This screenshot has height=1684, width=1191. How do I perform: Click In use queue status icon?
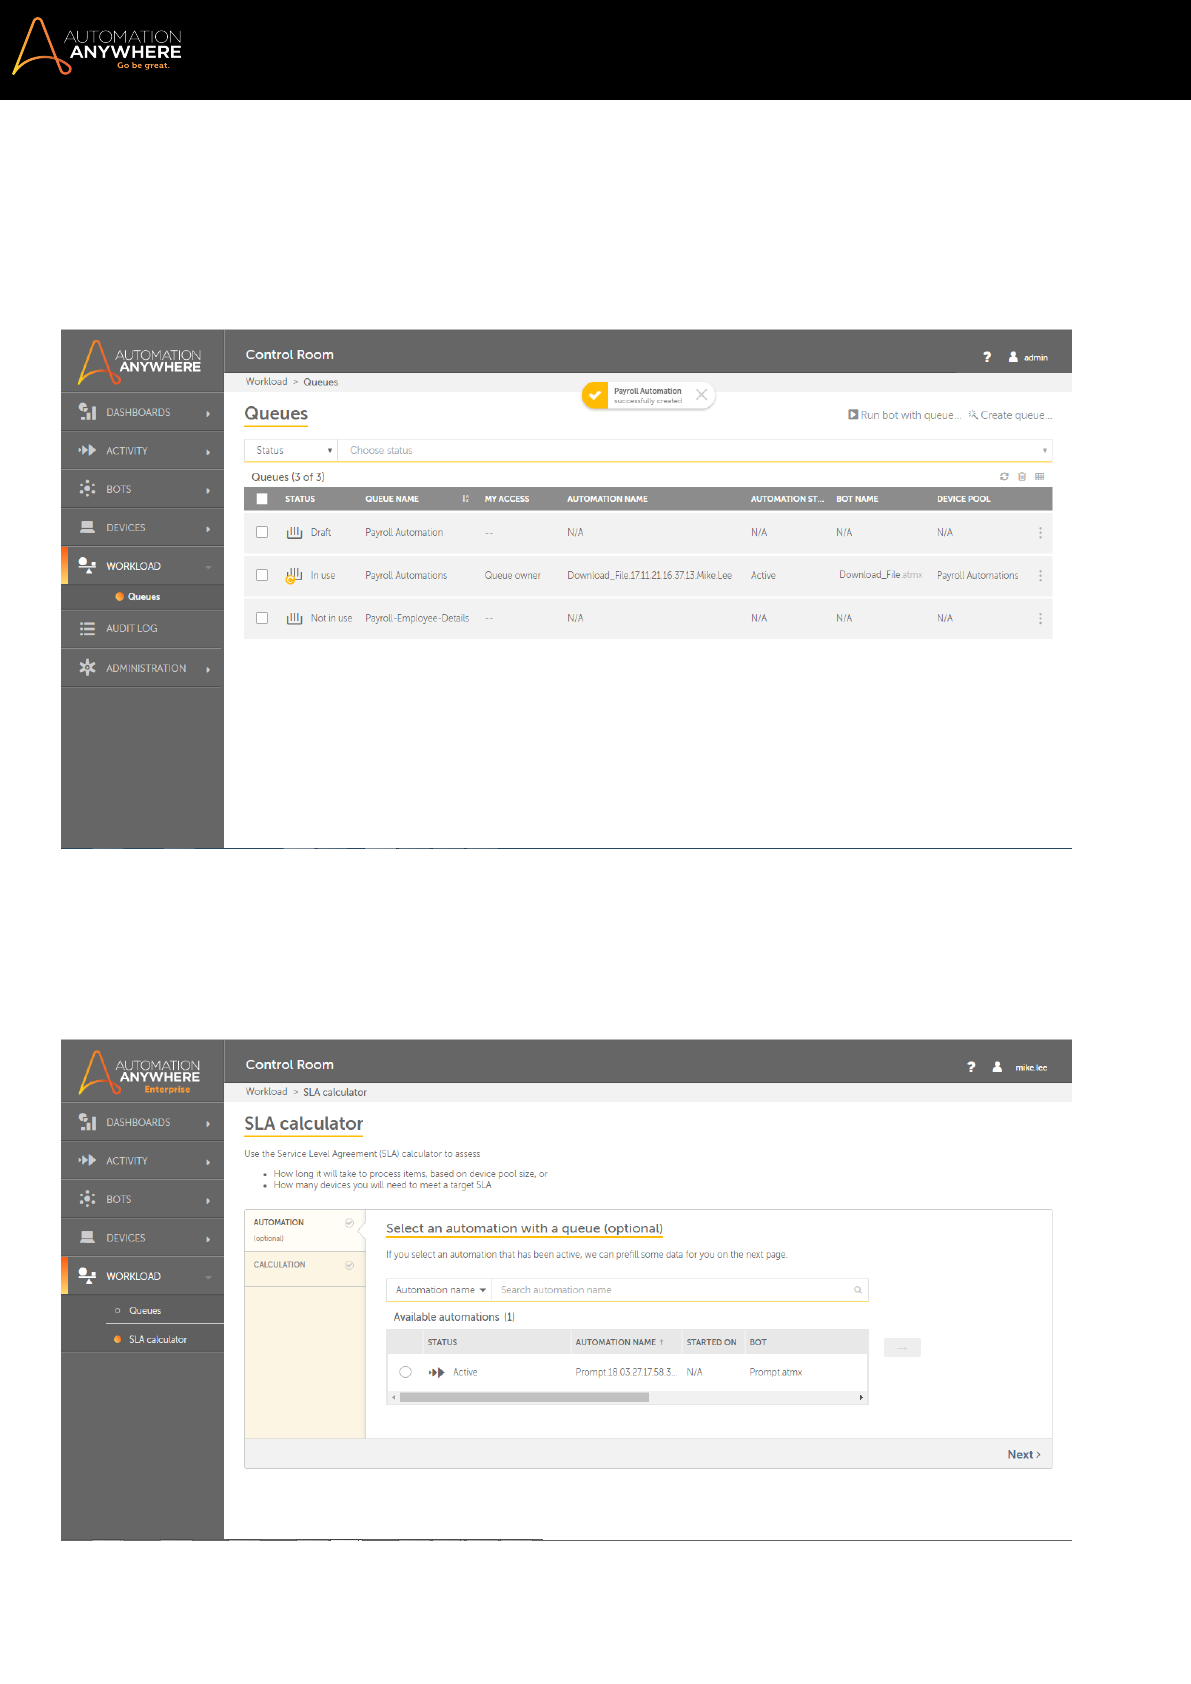coord(294,575)
